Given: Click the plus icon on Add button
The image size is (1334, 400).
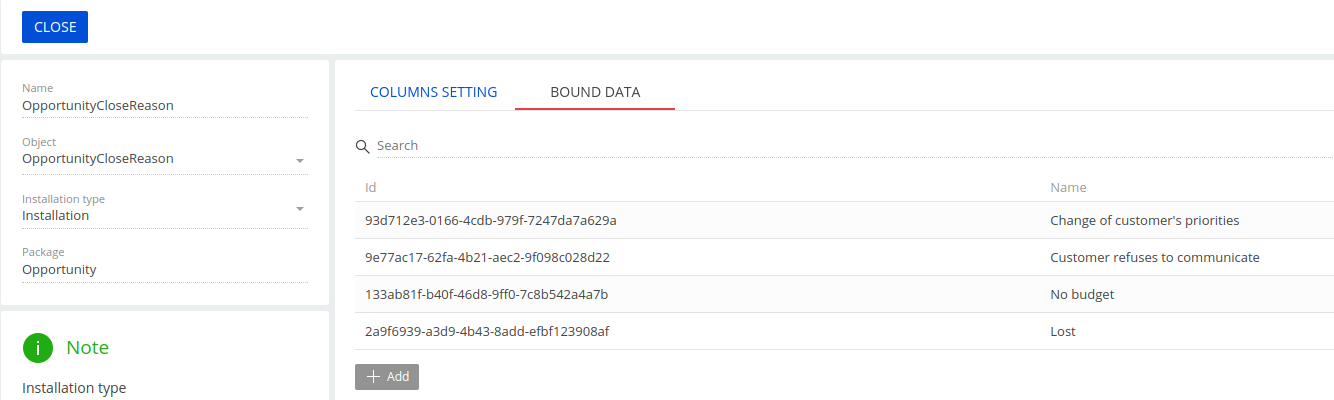Looking at the screenshot, I should point(373,377).
